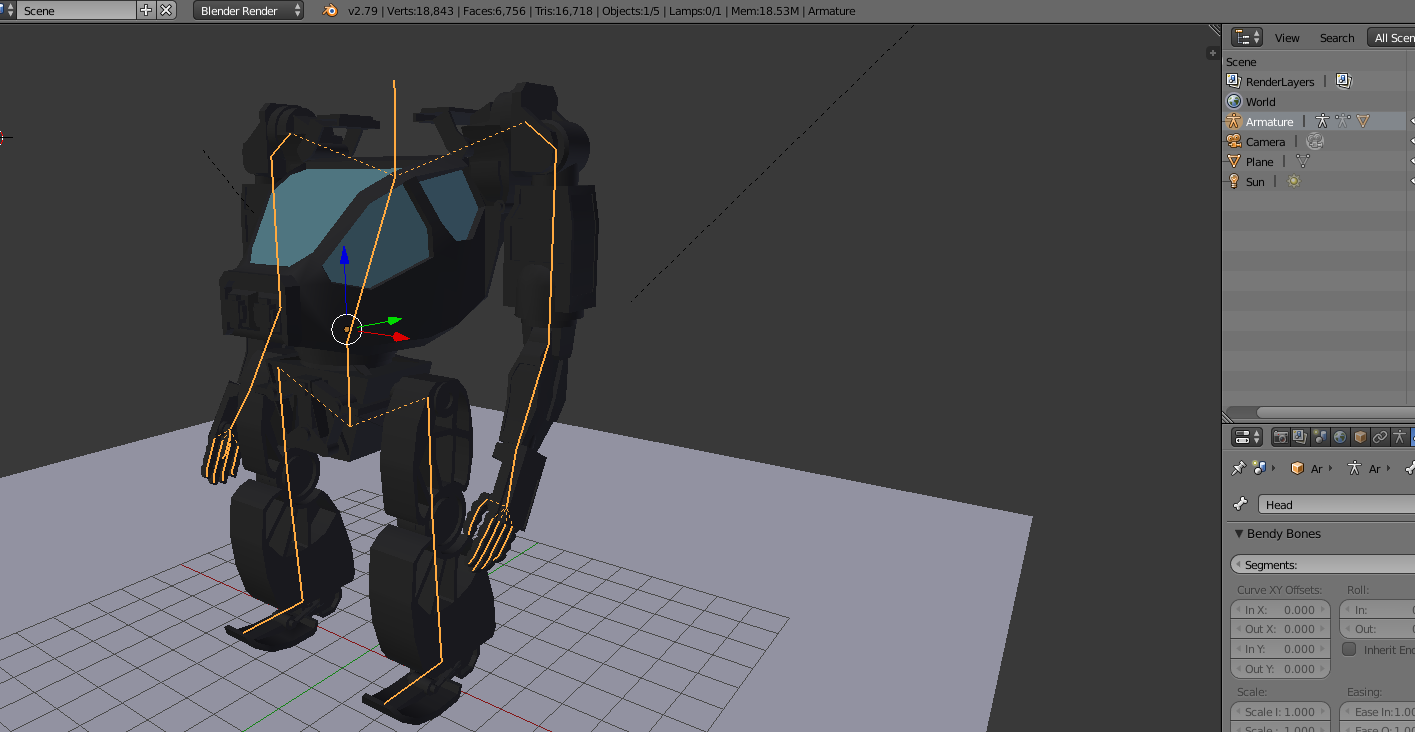Viewport: 1415px width, 732px height.
Task: Collapse the Bendy Bones panel
Action: point(1239,534)
